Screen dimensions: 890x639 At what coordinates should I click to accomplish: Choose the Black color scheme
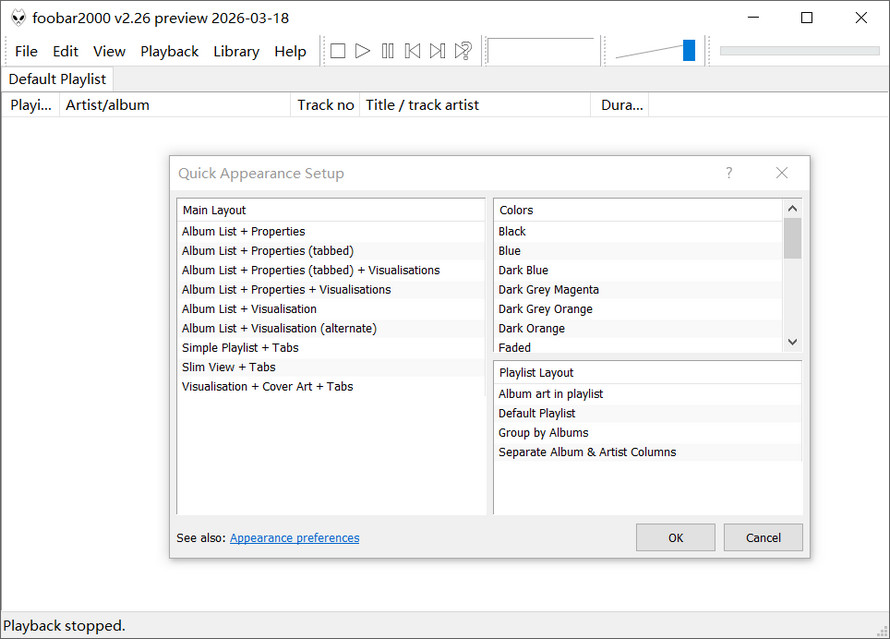click(x=639, y=232)
